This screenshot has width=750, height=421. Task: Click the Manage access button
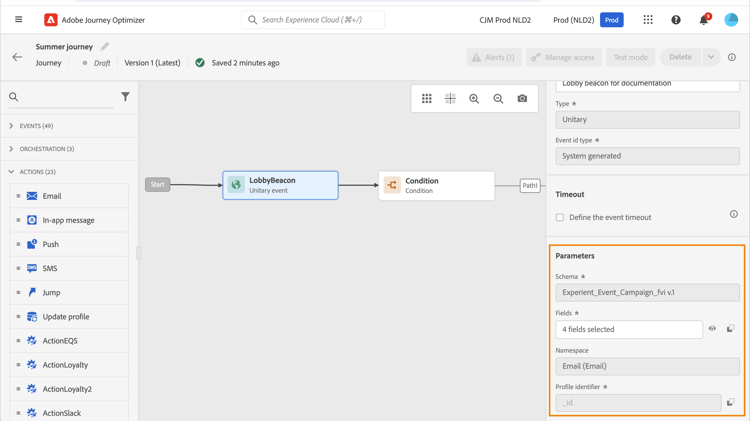point(563,57)
